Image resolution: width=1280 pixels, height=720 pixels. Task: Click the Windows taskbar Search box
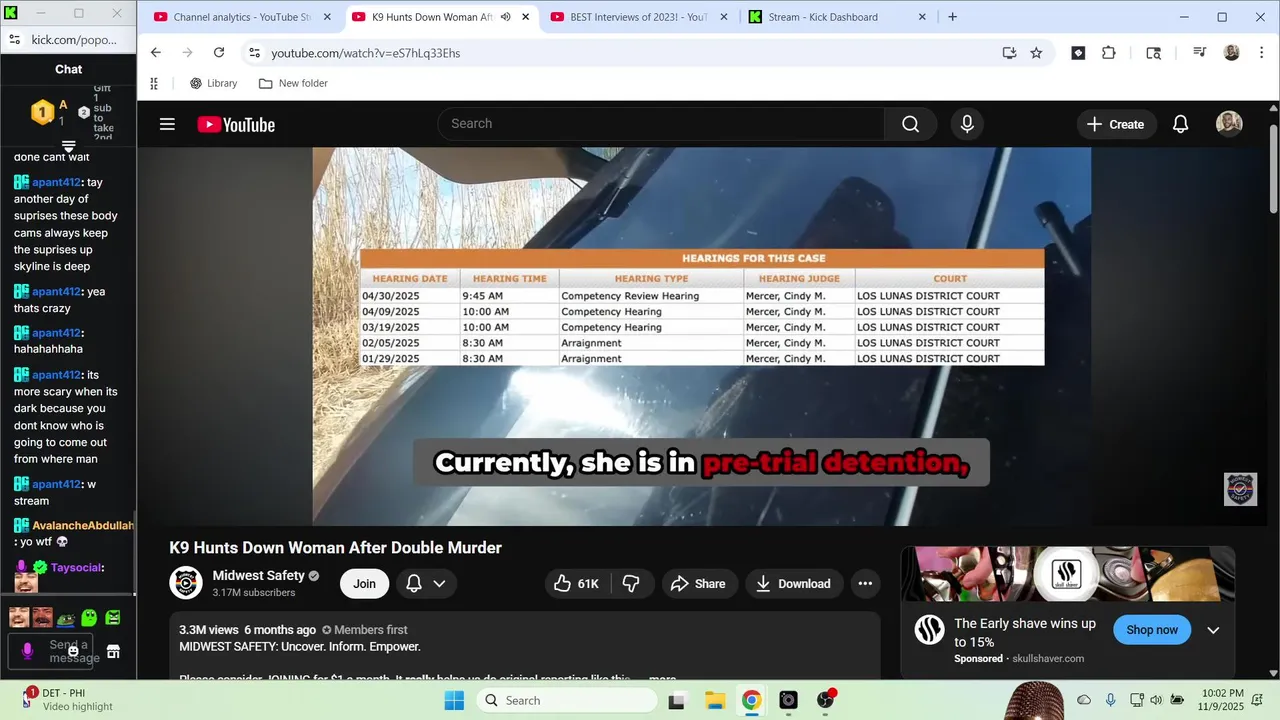[x=567, y=700]
